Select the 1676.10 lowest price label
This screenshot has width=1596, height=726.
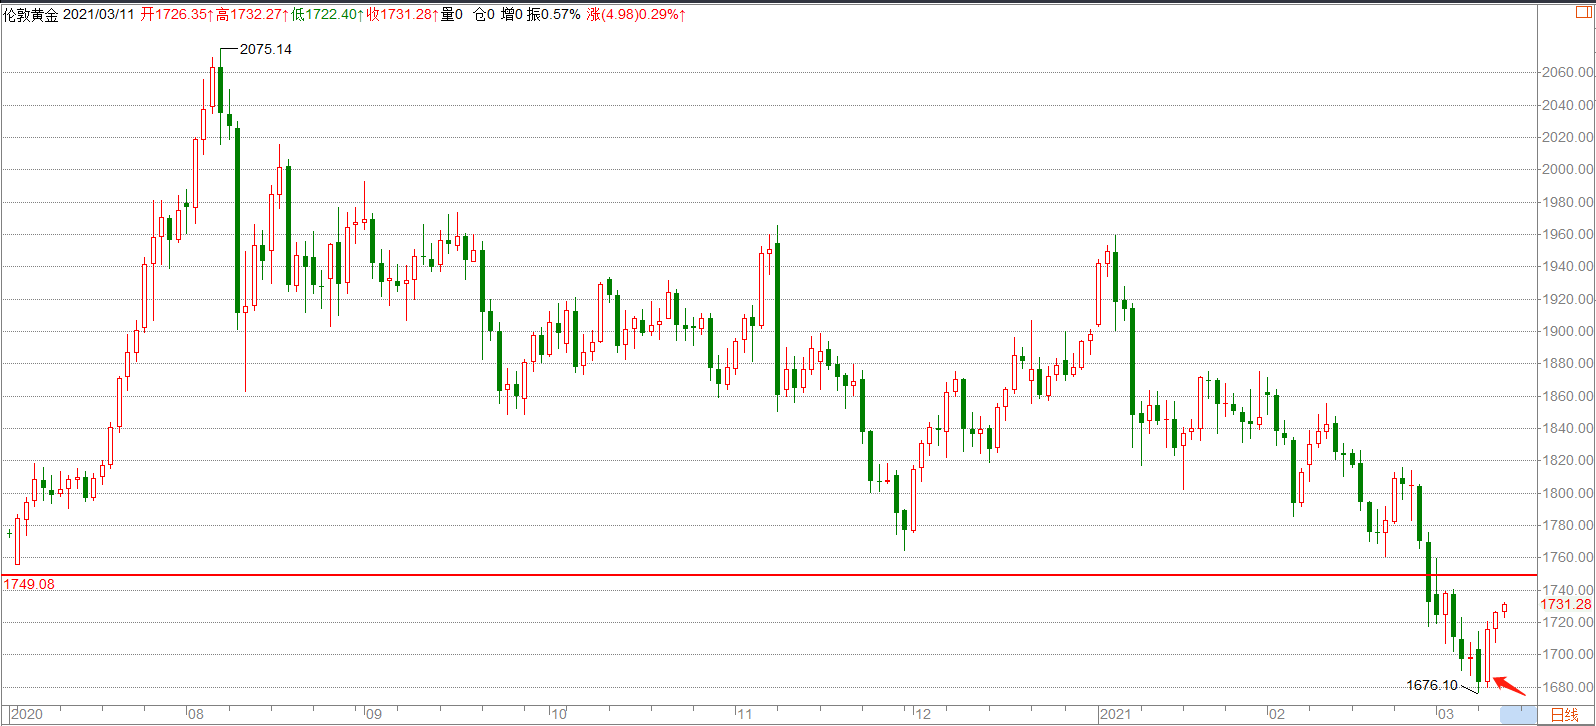tap(1432, 685)
